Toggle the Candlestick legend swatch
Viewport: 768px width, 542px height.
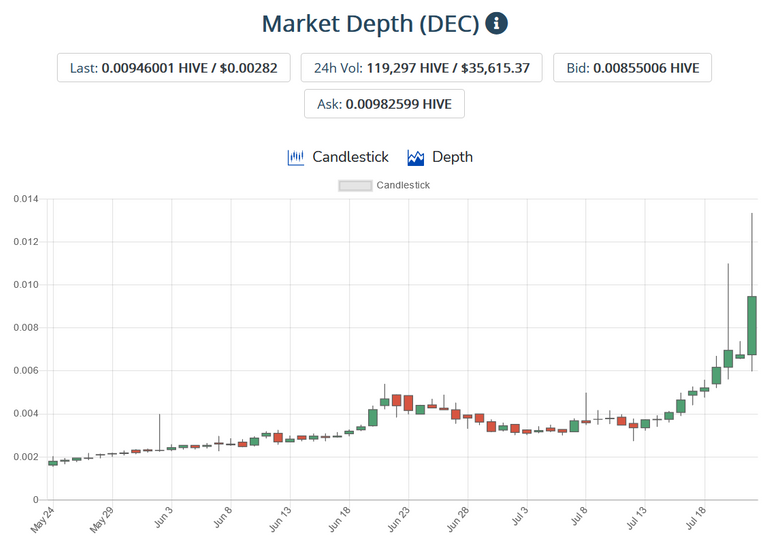[x=355, y=186]
